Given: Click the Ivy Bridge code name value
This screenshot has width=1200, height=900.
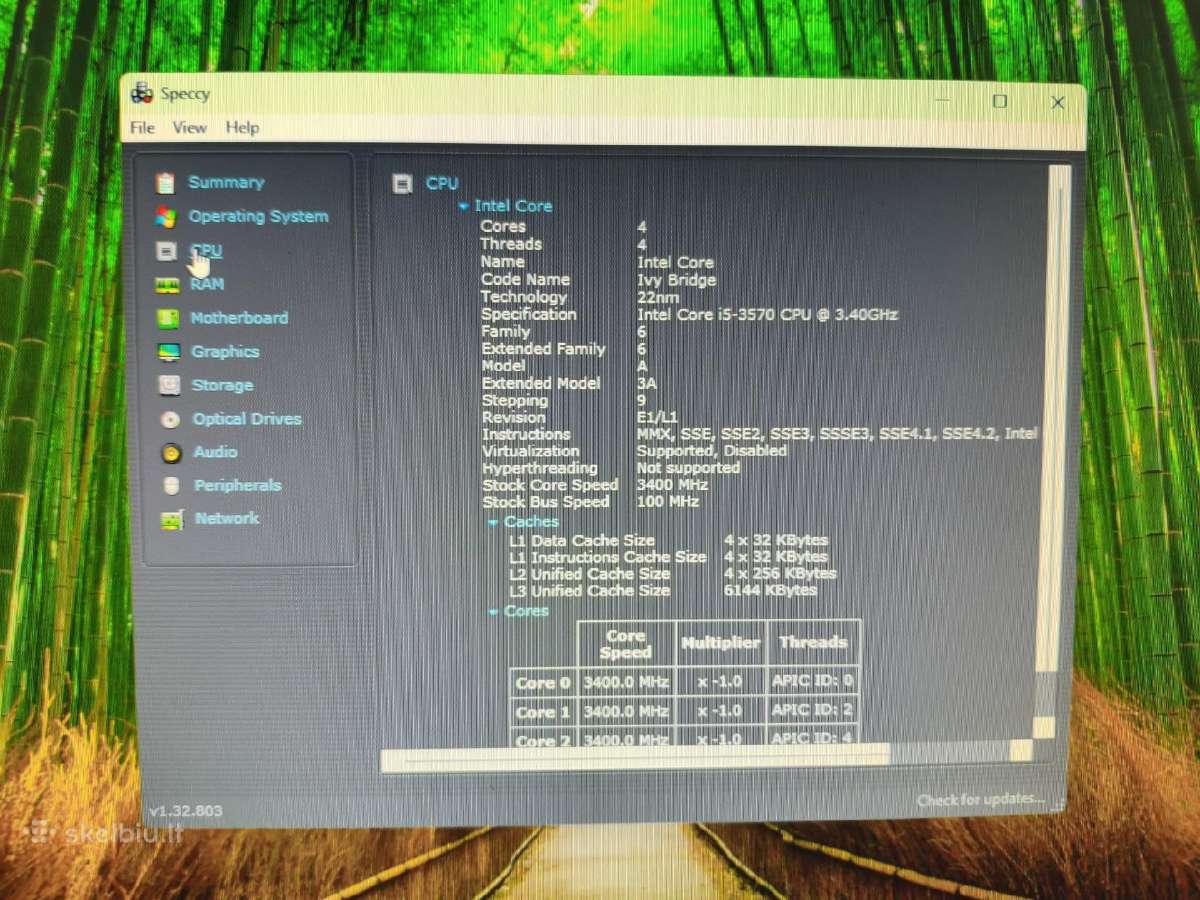Looking at the screenshot, I should 677,281.
